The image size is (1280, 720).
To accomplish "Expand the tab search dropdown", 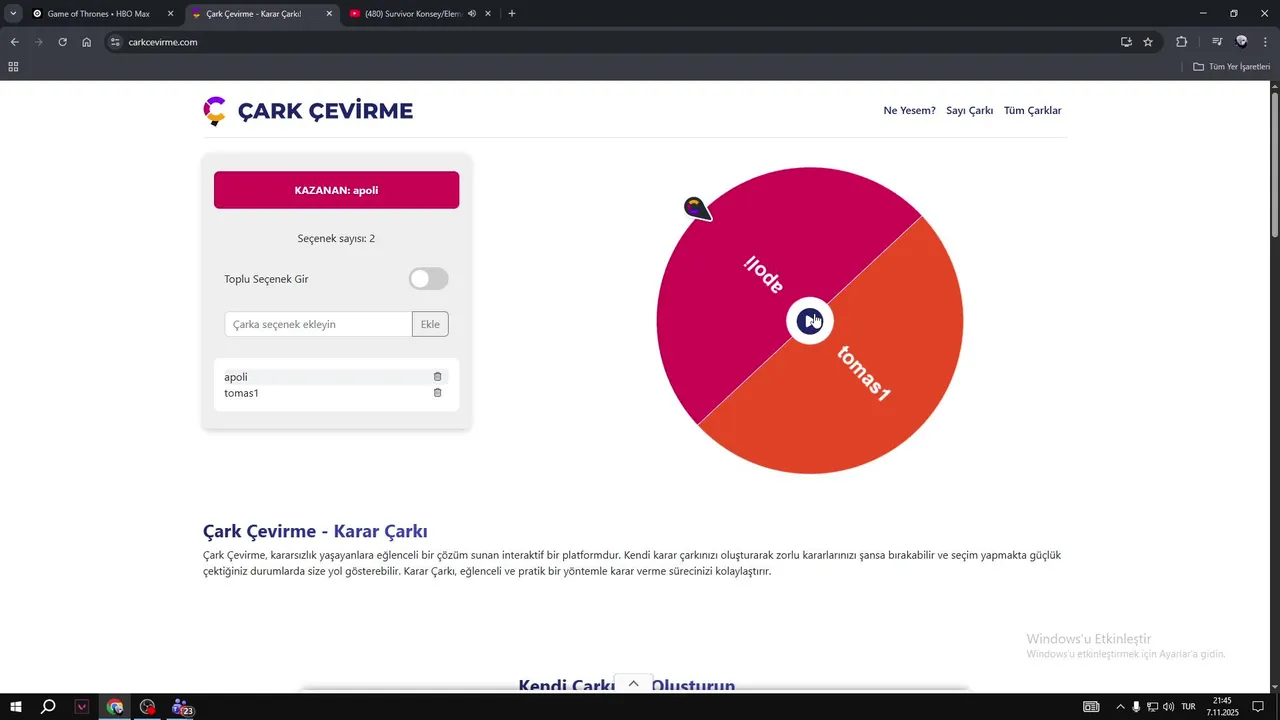I will [13, 14].
